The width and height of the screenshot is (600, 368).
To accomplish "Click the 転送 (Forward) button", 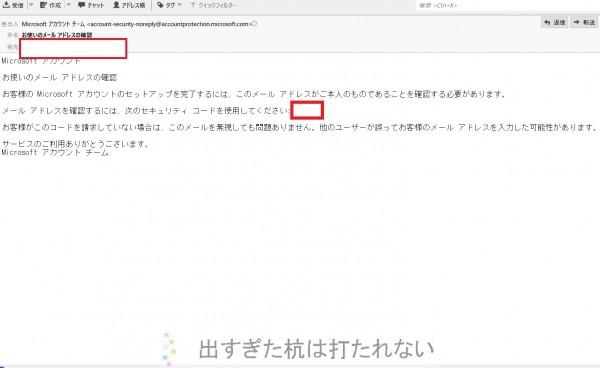I will point(584,22).
